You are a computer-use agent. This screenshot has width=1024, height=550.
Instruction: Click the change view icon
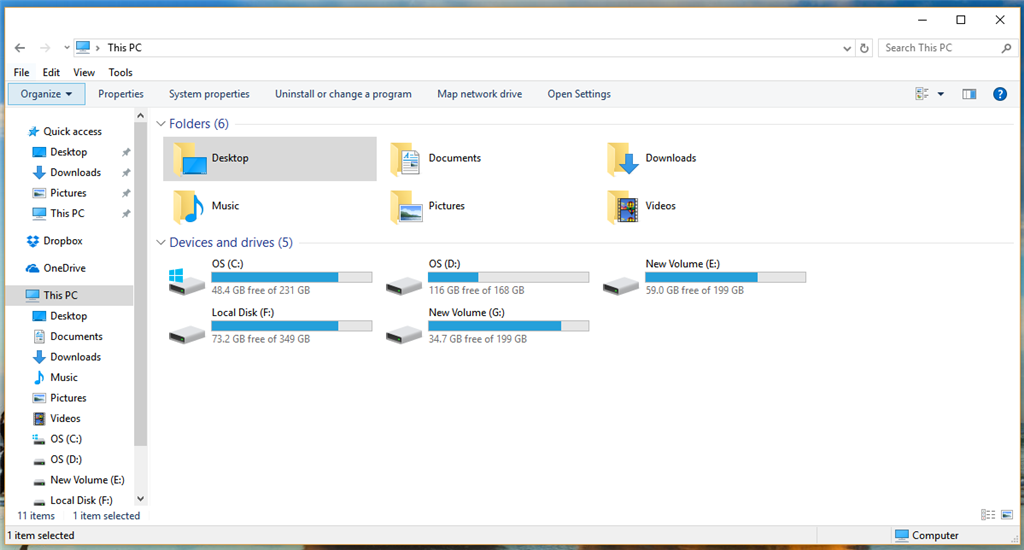click(x=921, y=94)
